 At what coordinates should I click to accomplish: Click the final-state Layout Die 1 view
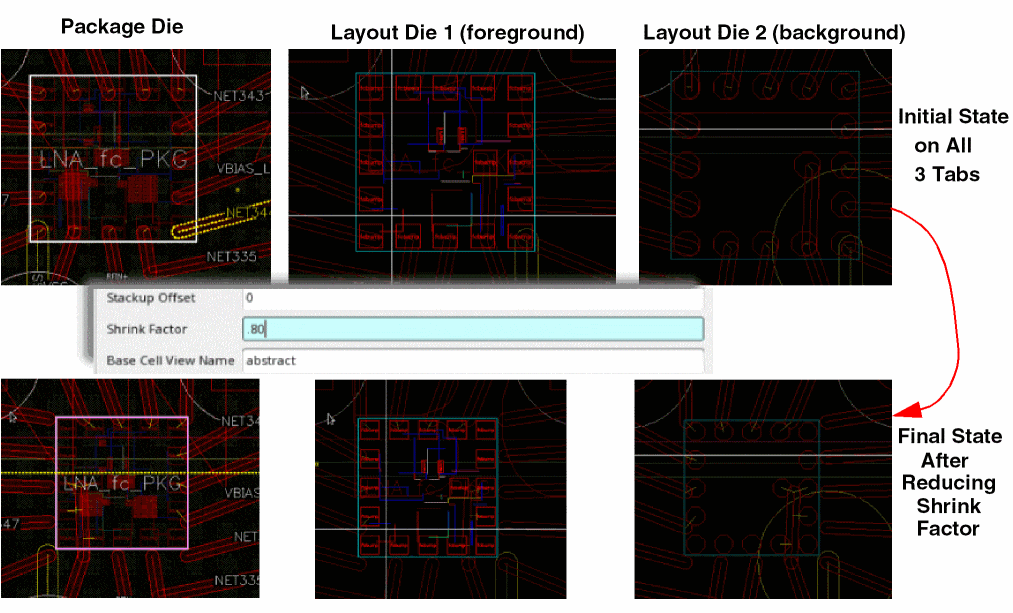tap(441, 489)
